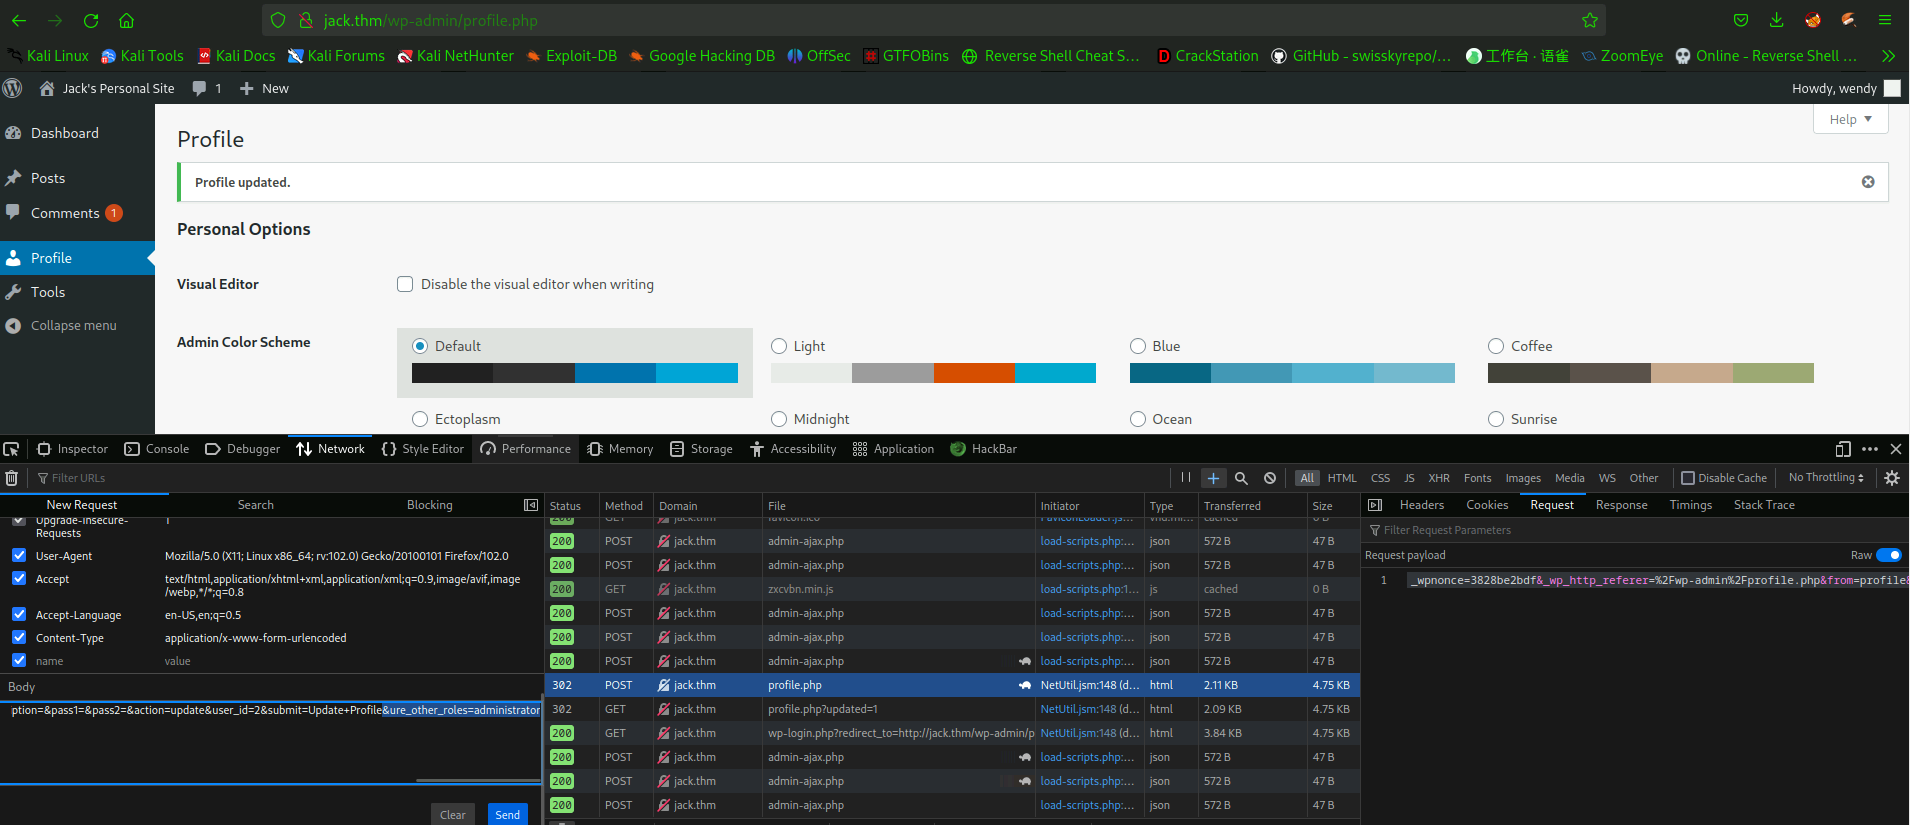Select the Blue admin color scheme
Screen dimensions: 1911x825
tap(1138, 346)
